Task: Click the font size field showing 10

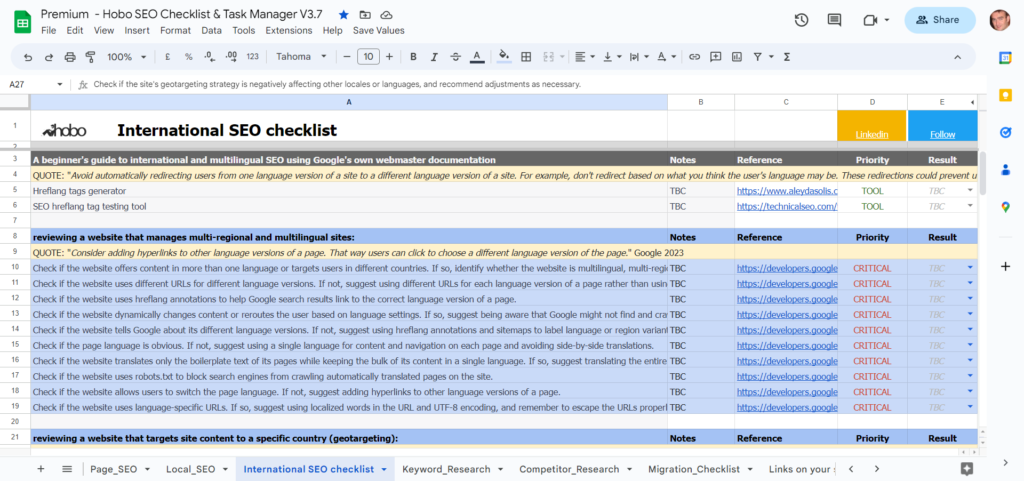Action: coord(368,57)
